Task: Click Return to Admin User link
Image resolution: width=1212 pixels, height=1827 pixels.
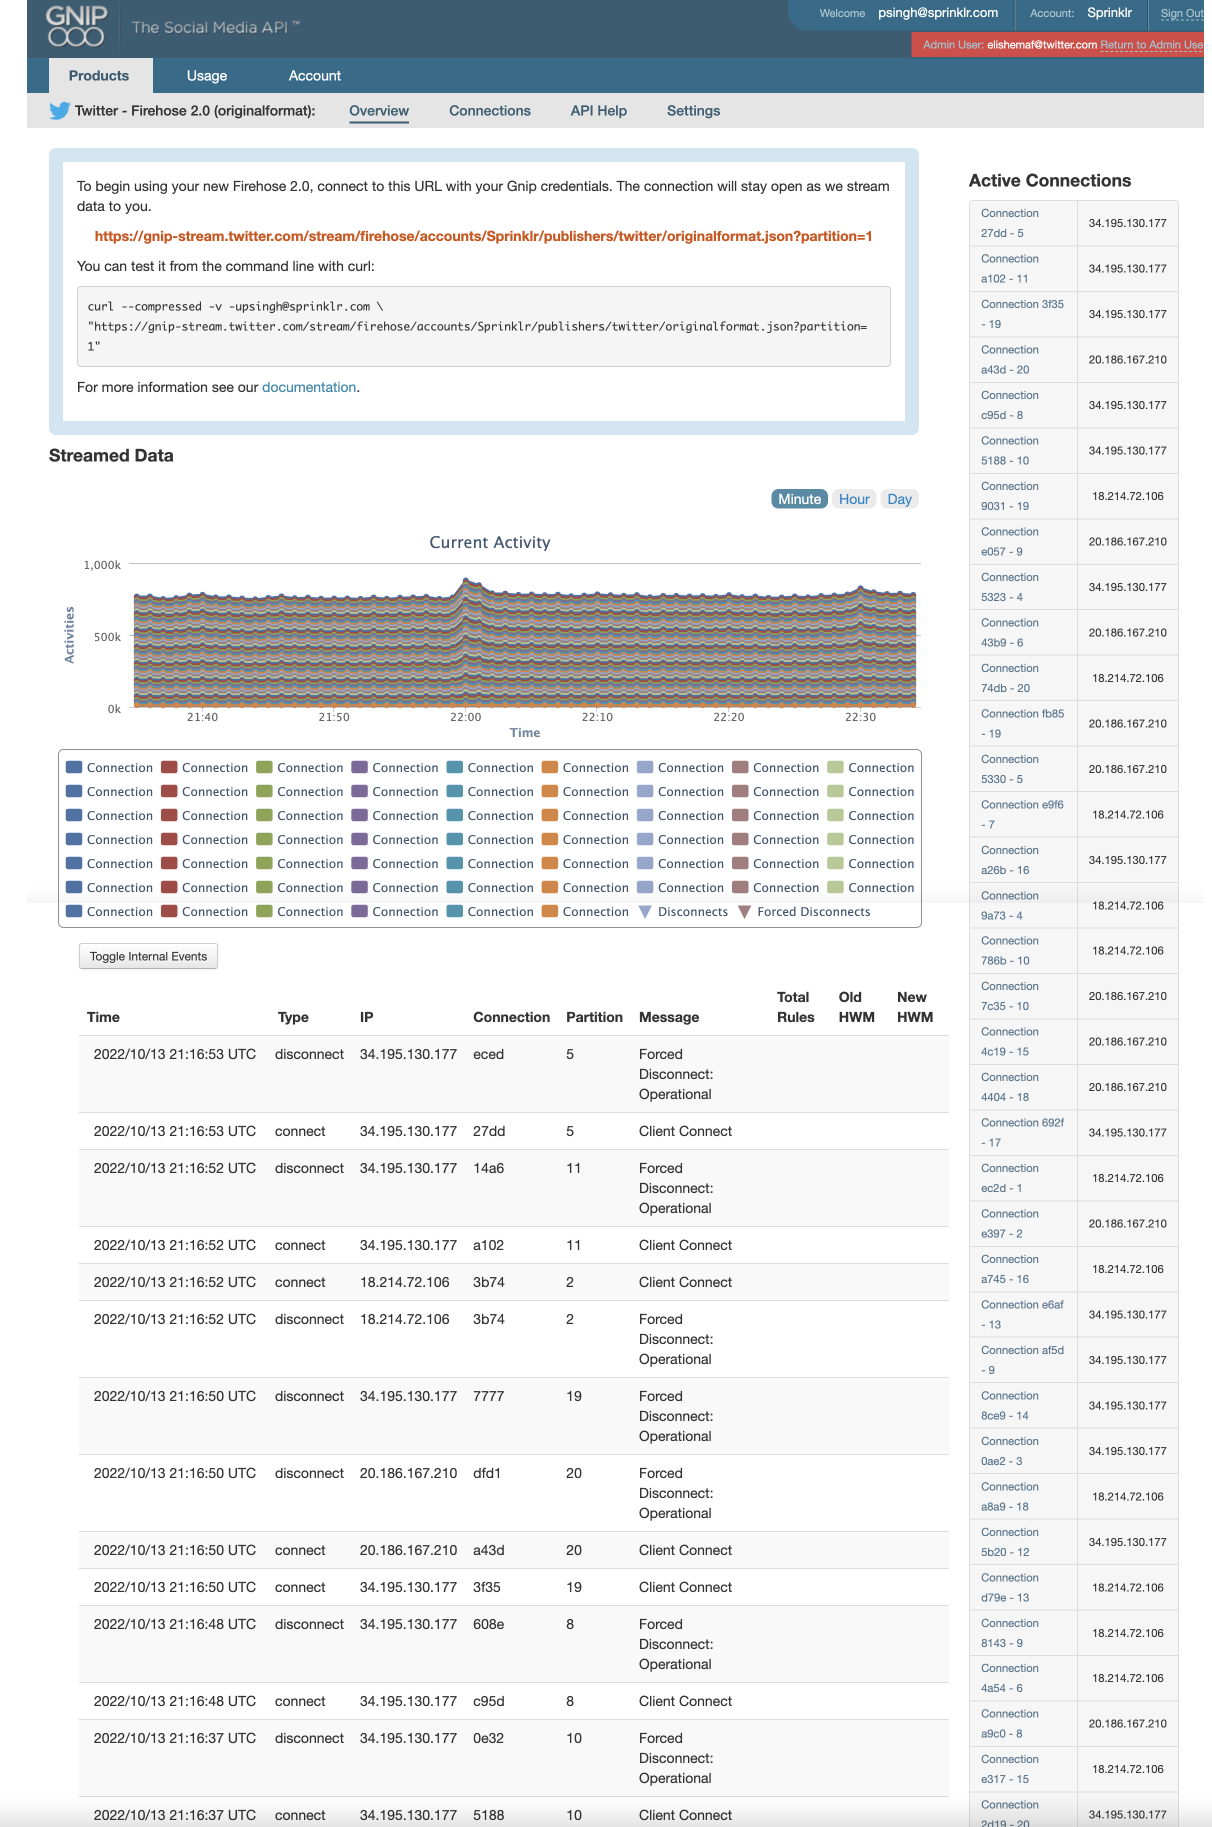Action: pos(1151,45)
